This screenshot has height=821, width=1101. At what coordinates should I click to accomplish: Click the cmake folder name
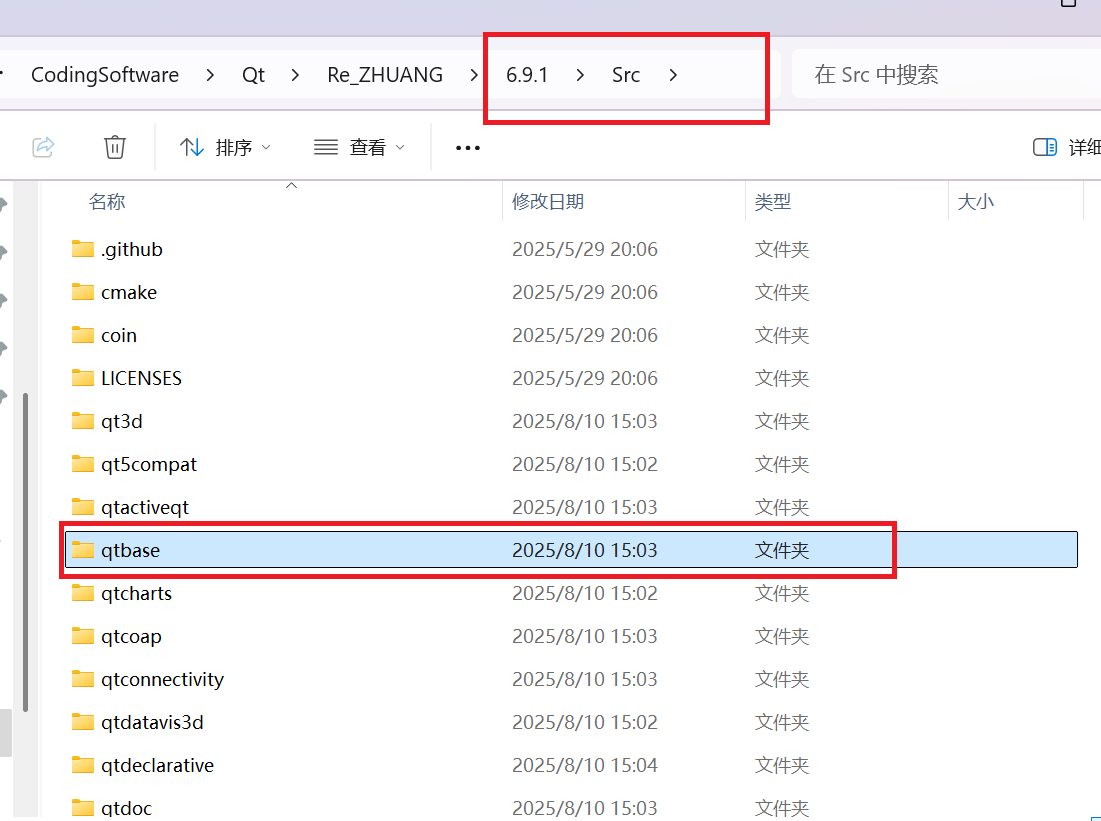[x=129, y=292]
